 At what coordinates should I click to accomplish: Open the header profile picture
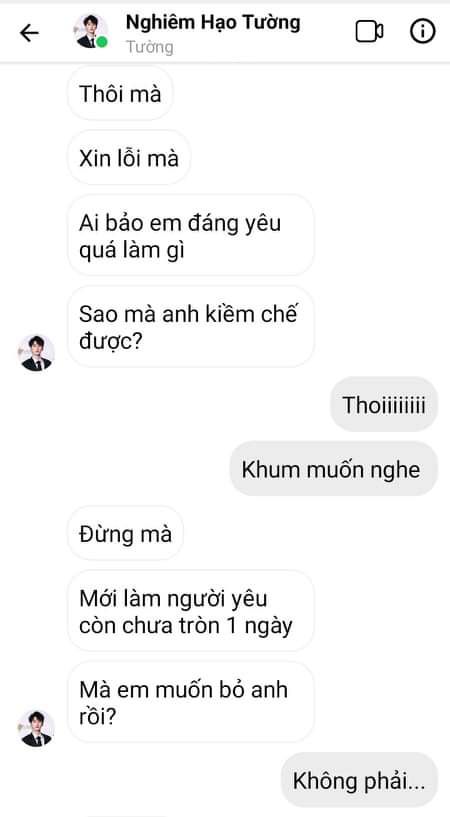tap(91, 32)
